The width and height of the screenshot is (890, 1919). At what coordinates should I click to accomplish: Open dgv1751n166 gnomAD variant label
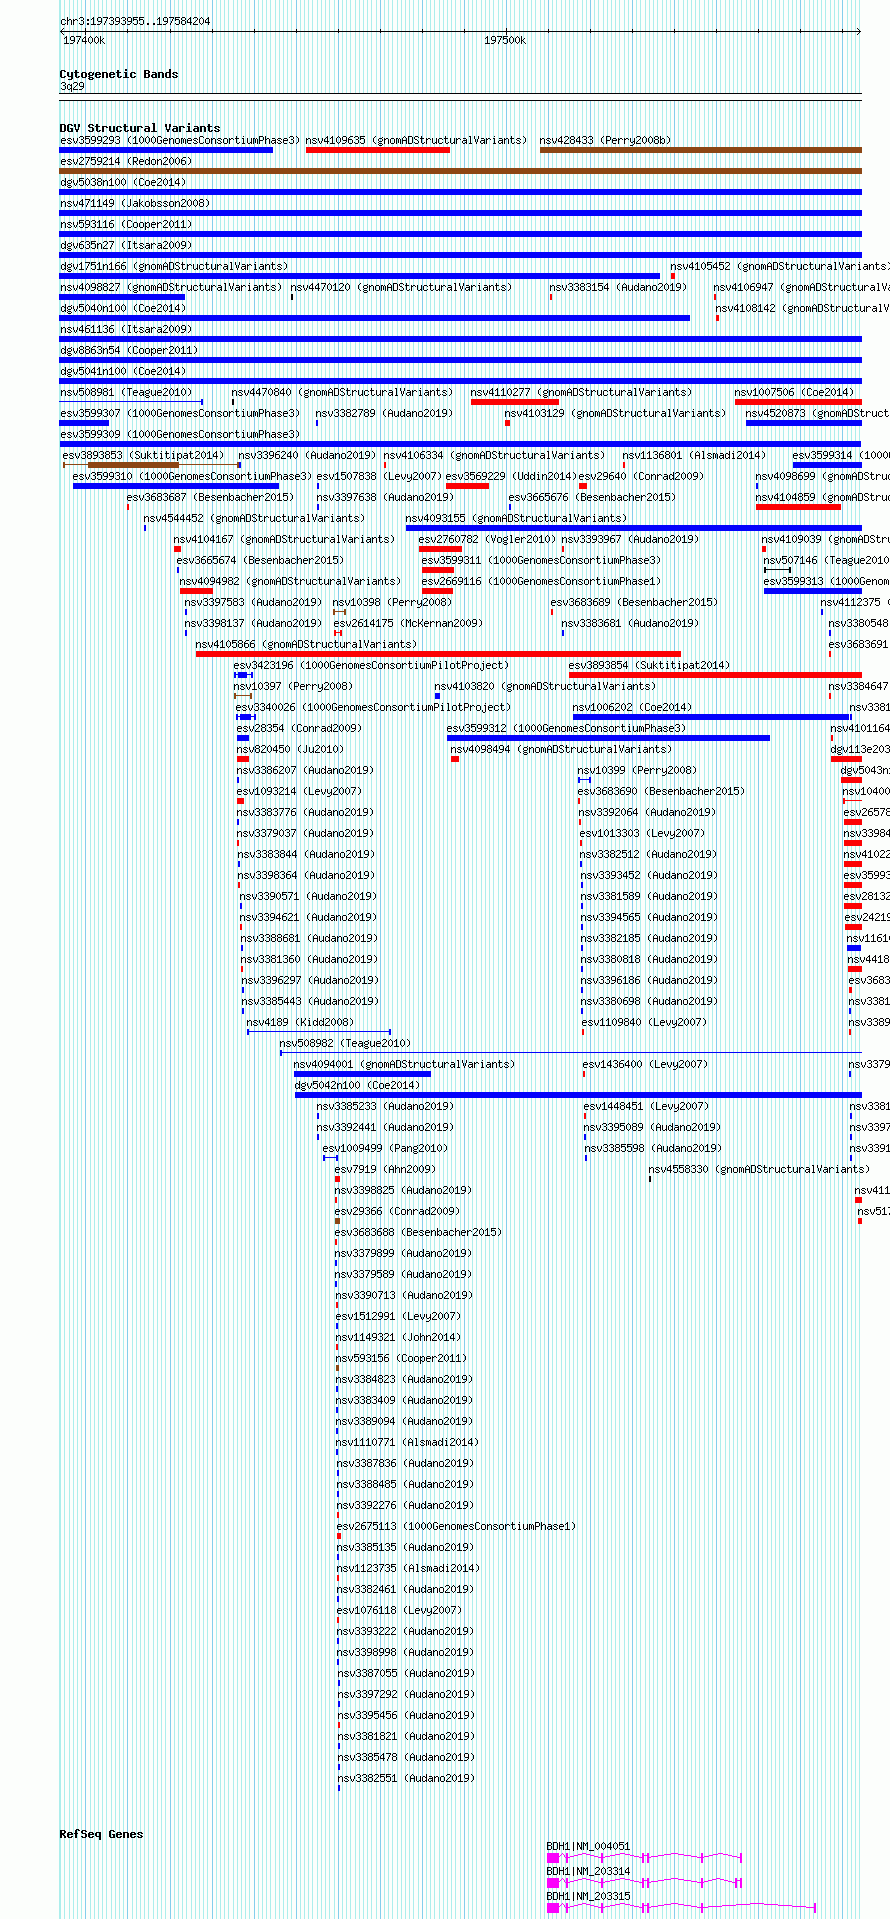point(174,267)
